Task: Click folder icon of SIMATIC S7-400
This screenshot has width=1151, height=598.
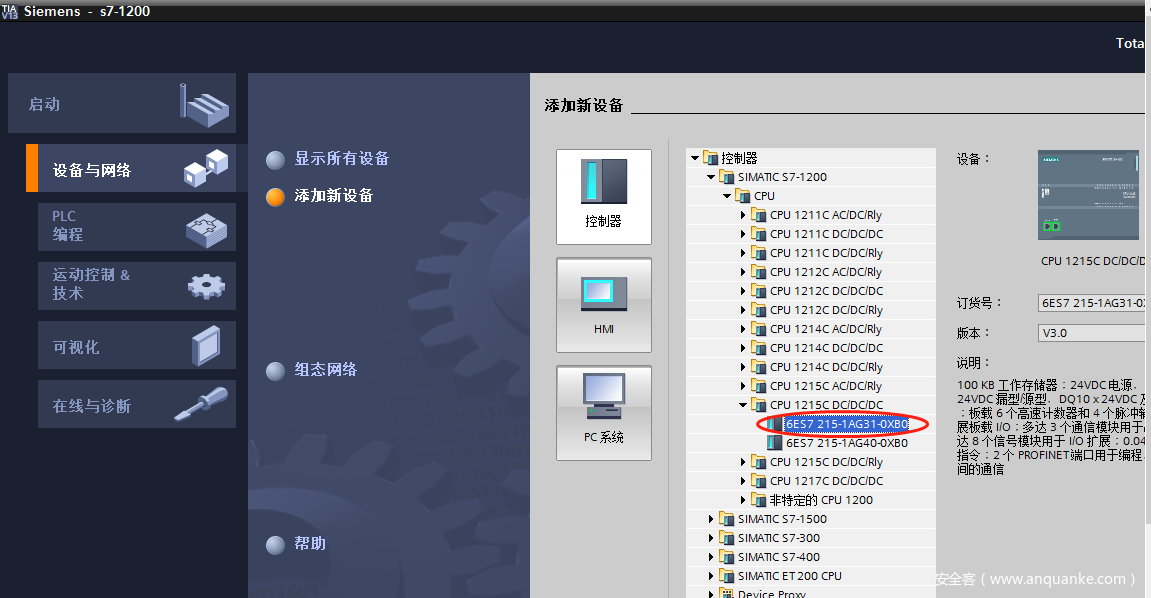Action: (726, 557)
